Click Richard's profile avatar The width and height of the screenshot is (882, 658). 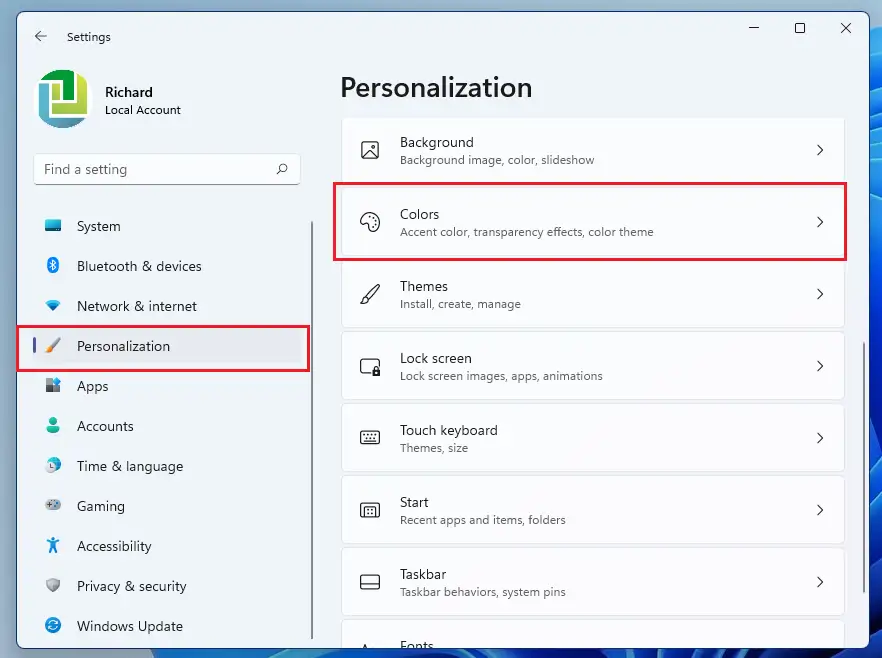click(63, 99)
